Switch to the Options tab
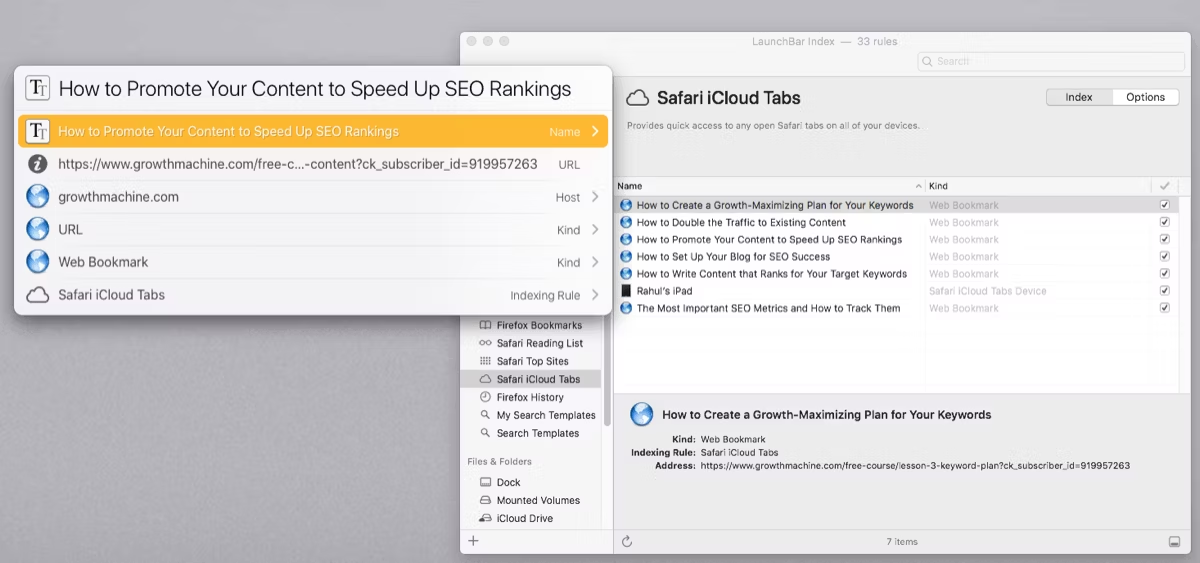The height and width of the screenshot is (563, 1200). pyautogui.click(x=1145, y=97)
